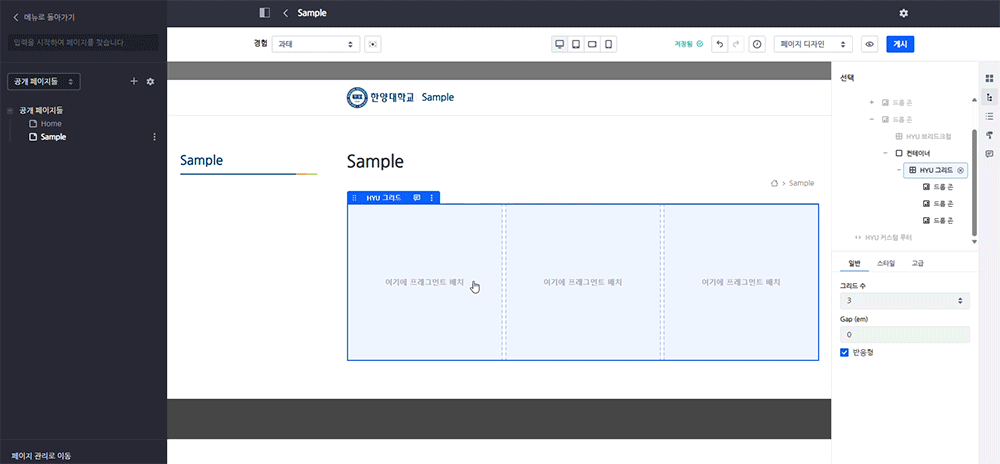Toggle the product menu sidebar icon
The height and width of the screenshot is (464, 1000).
click(x=264, y=13)
